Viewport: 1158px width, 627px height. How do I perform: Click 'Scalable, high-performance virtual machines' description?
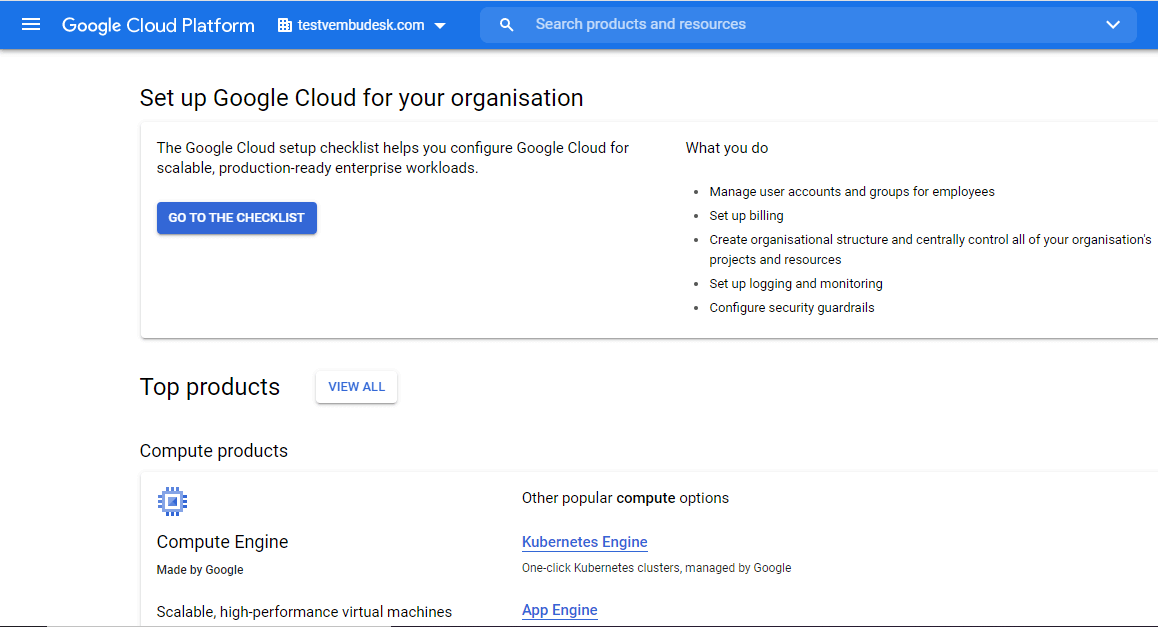[304, 612]
